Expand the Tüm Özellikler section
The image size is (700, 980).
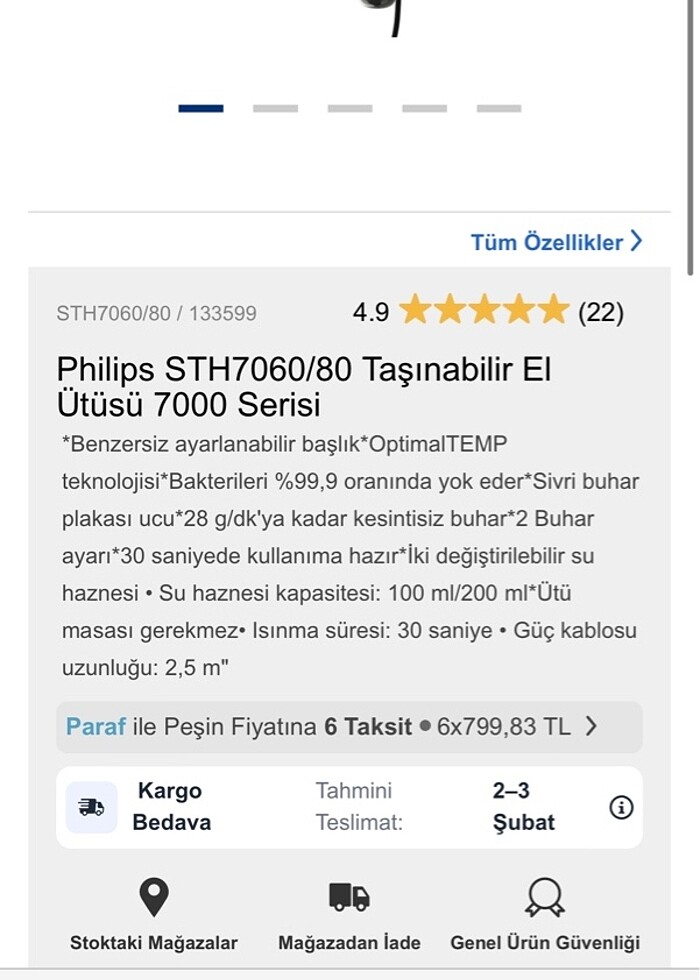pyautogui.click(x=550, y=241)
